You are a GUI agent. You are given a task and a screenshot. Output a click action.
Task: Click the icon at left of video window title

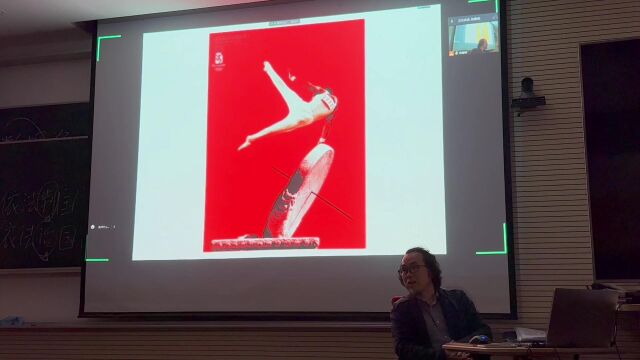pos(452,20)
